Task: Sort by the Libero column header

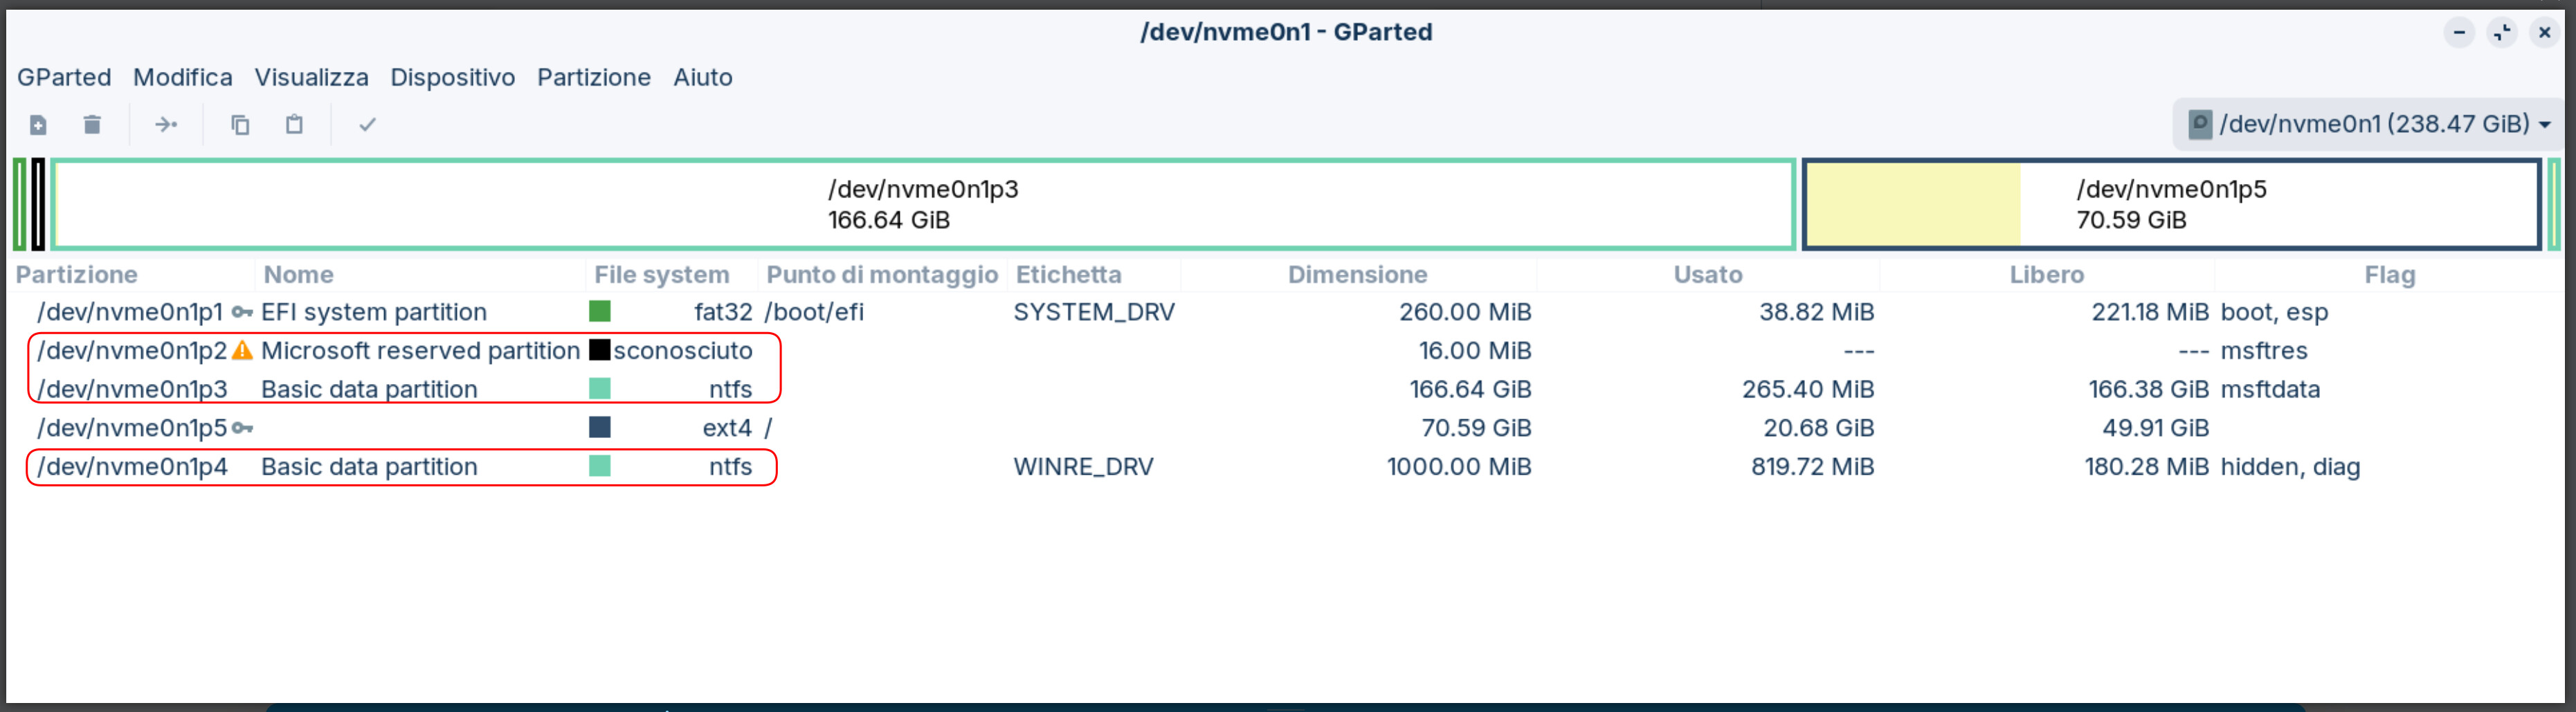Action: point(2047,274)
